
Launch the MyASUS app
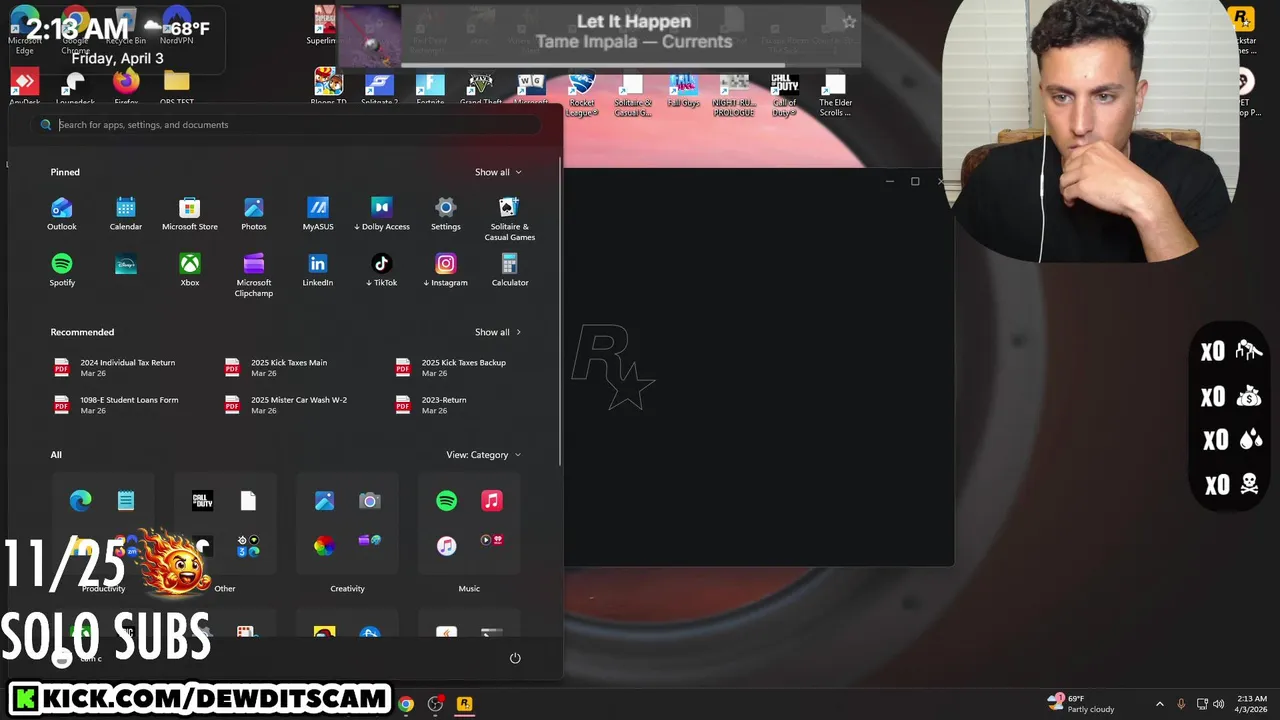[x=317, y=214]
